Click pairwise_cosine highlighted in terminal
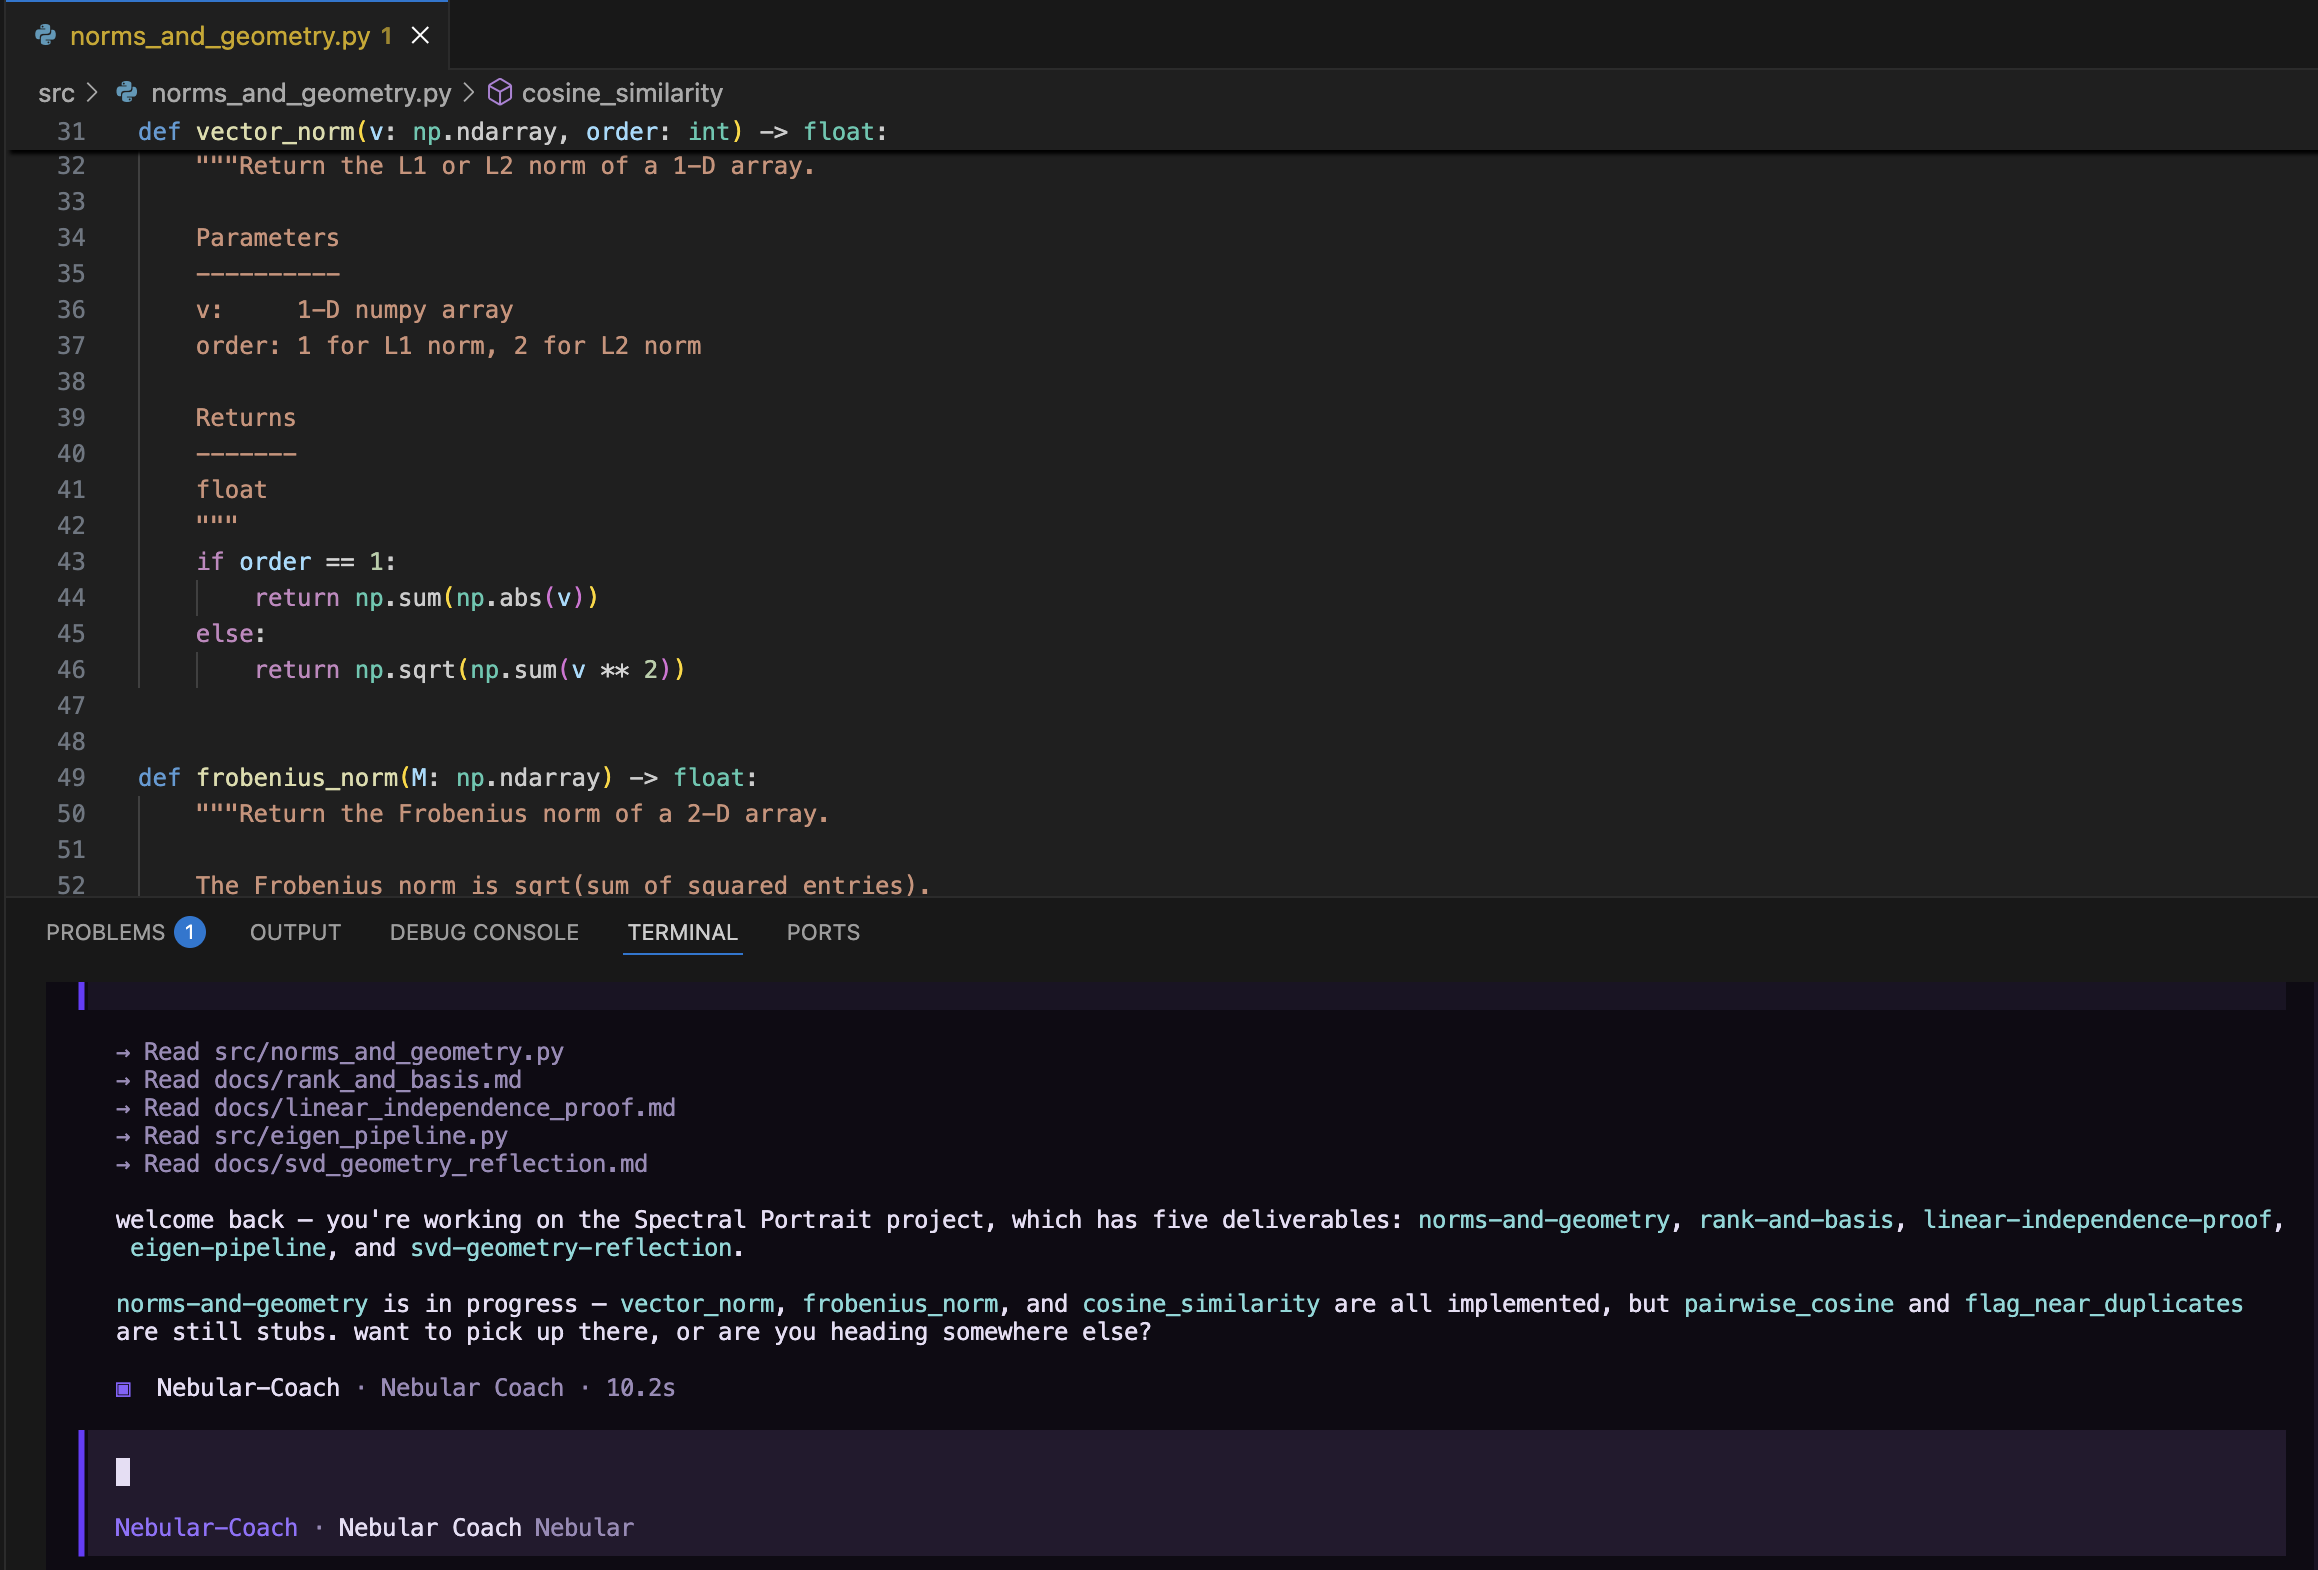The width and height of the screenshot is (2318, 1570). tap(1789, 1304)
